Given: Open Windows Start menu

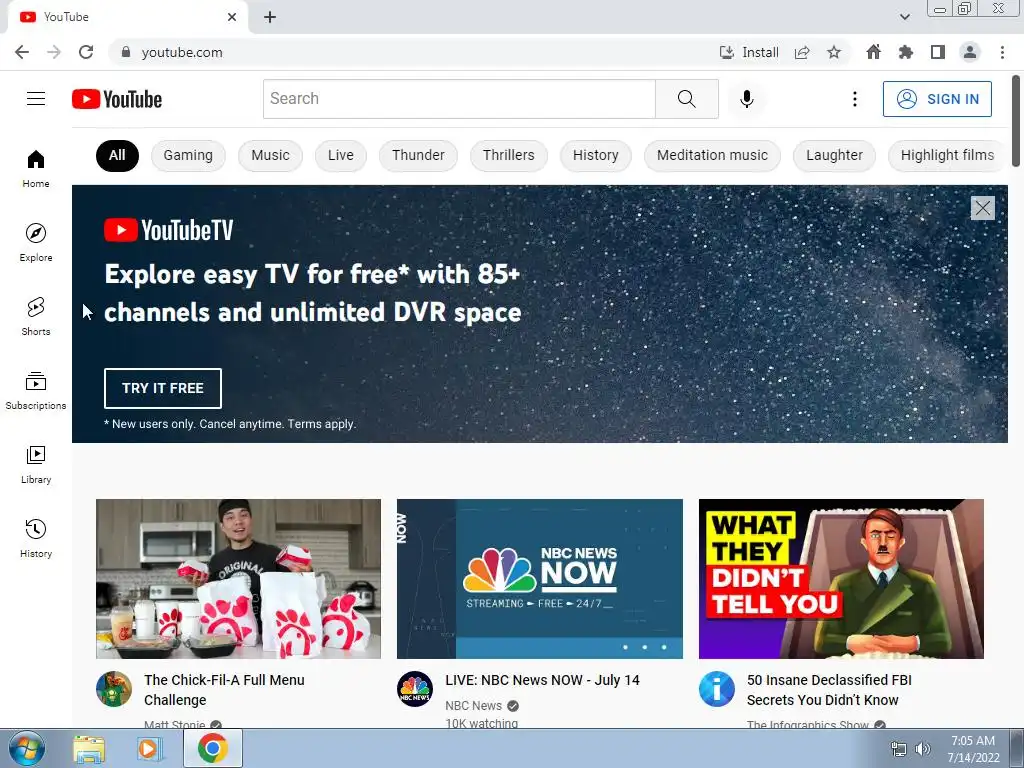Looking at the screenshot, I should tap(27, 748).
